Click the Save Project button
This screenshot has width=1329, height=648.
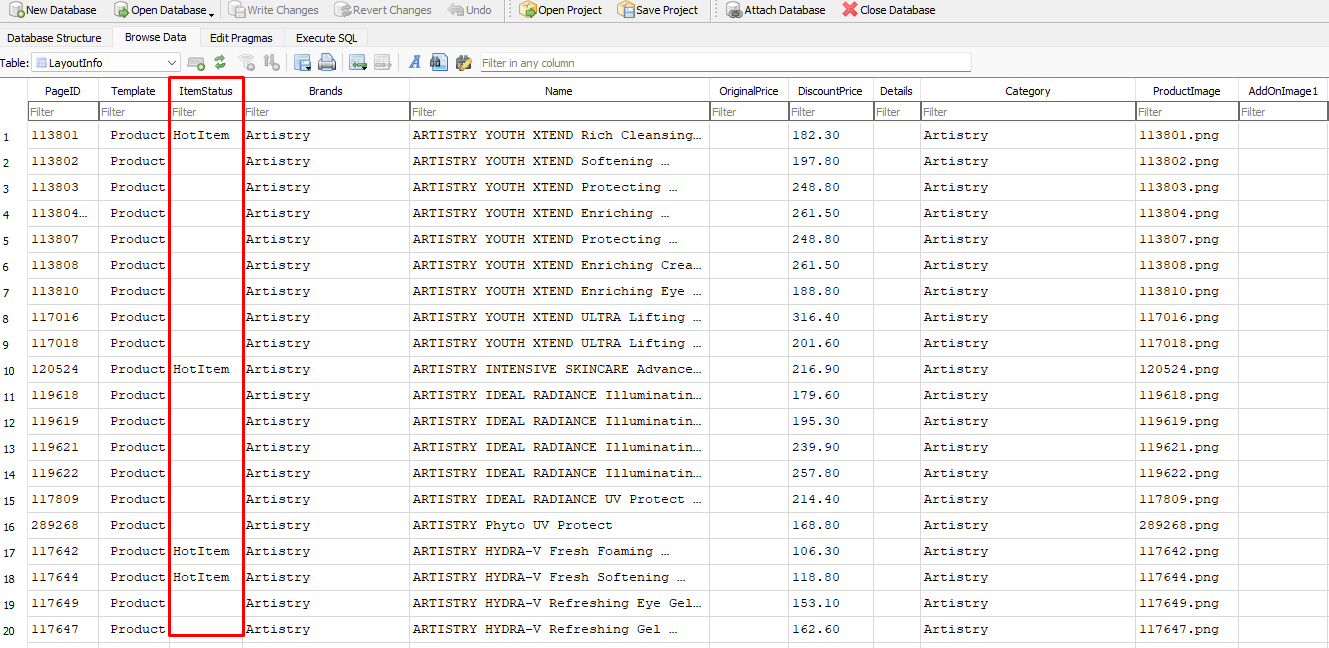click(657, 10)
